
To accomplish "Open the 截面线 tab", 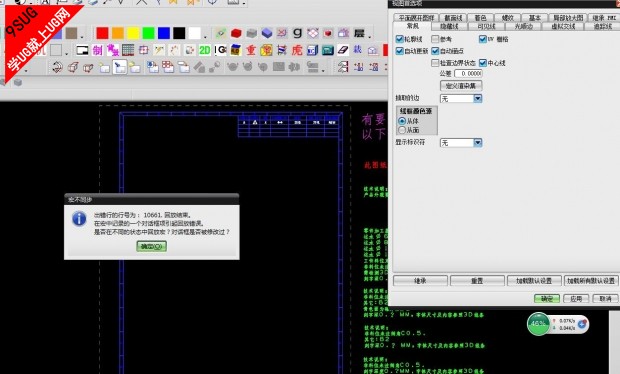I will coord(453,18).
